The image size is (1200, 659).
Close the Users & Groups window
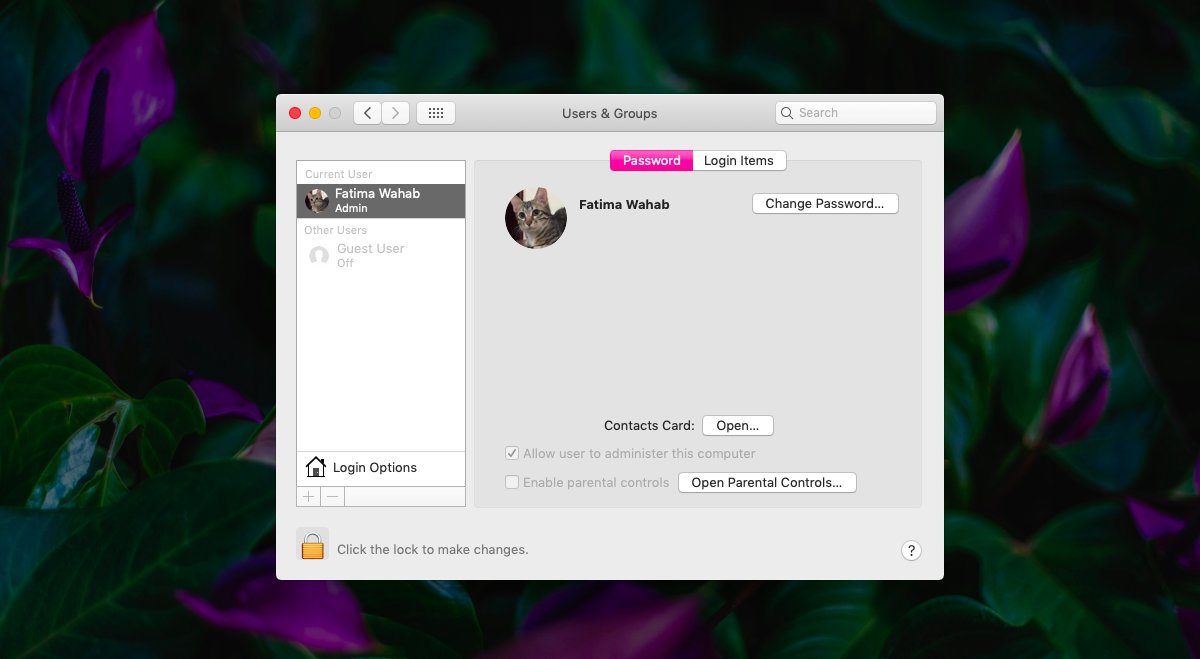[x=295, y=113]
